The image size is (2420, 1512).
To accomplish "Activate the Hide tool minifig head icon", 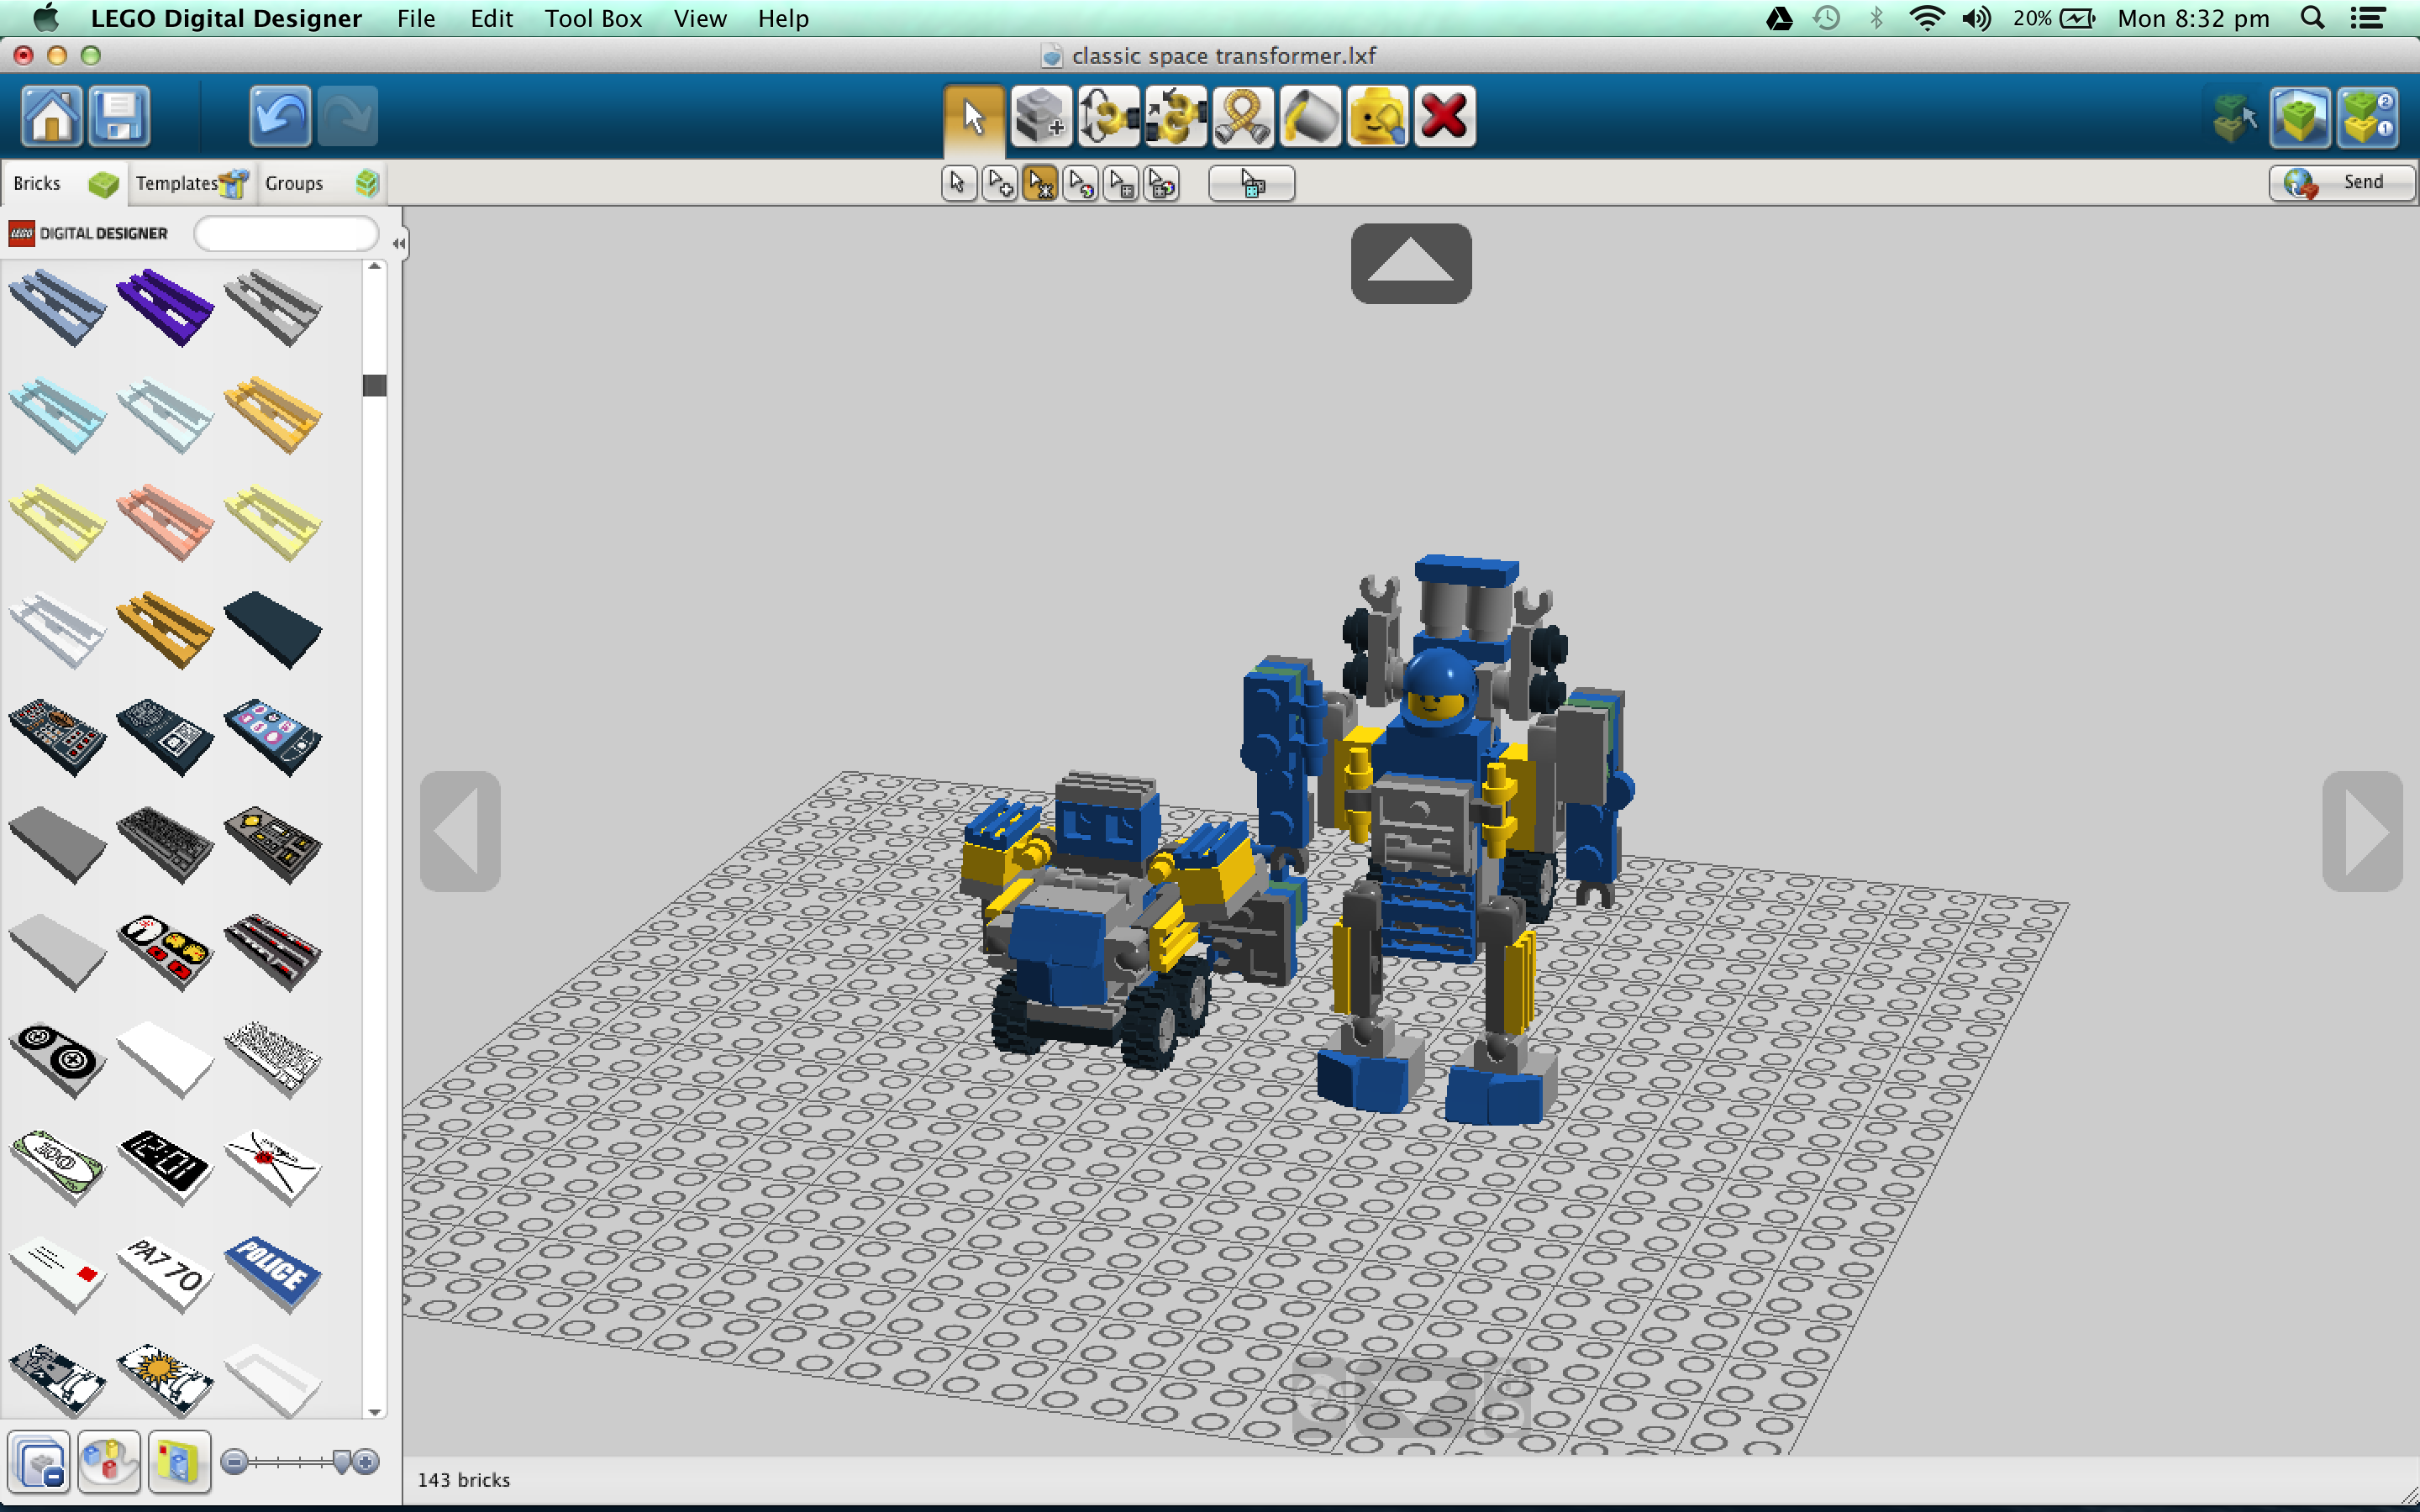I will click(x=1378, y=116).
